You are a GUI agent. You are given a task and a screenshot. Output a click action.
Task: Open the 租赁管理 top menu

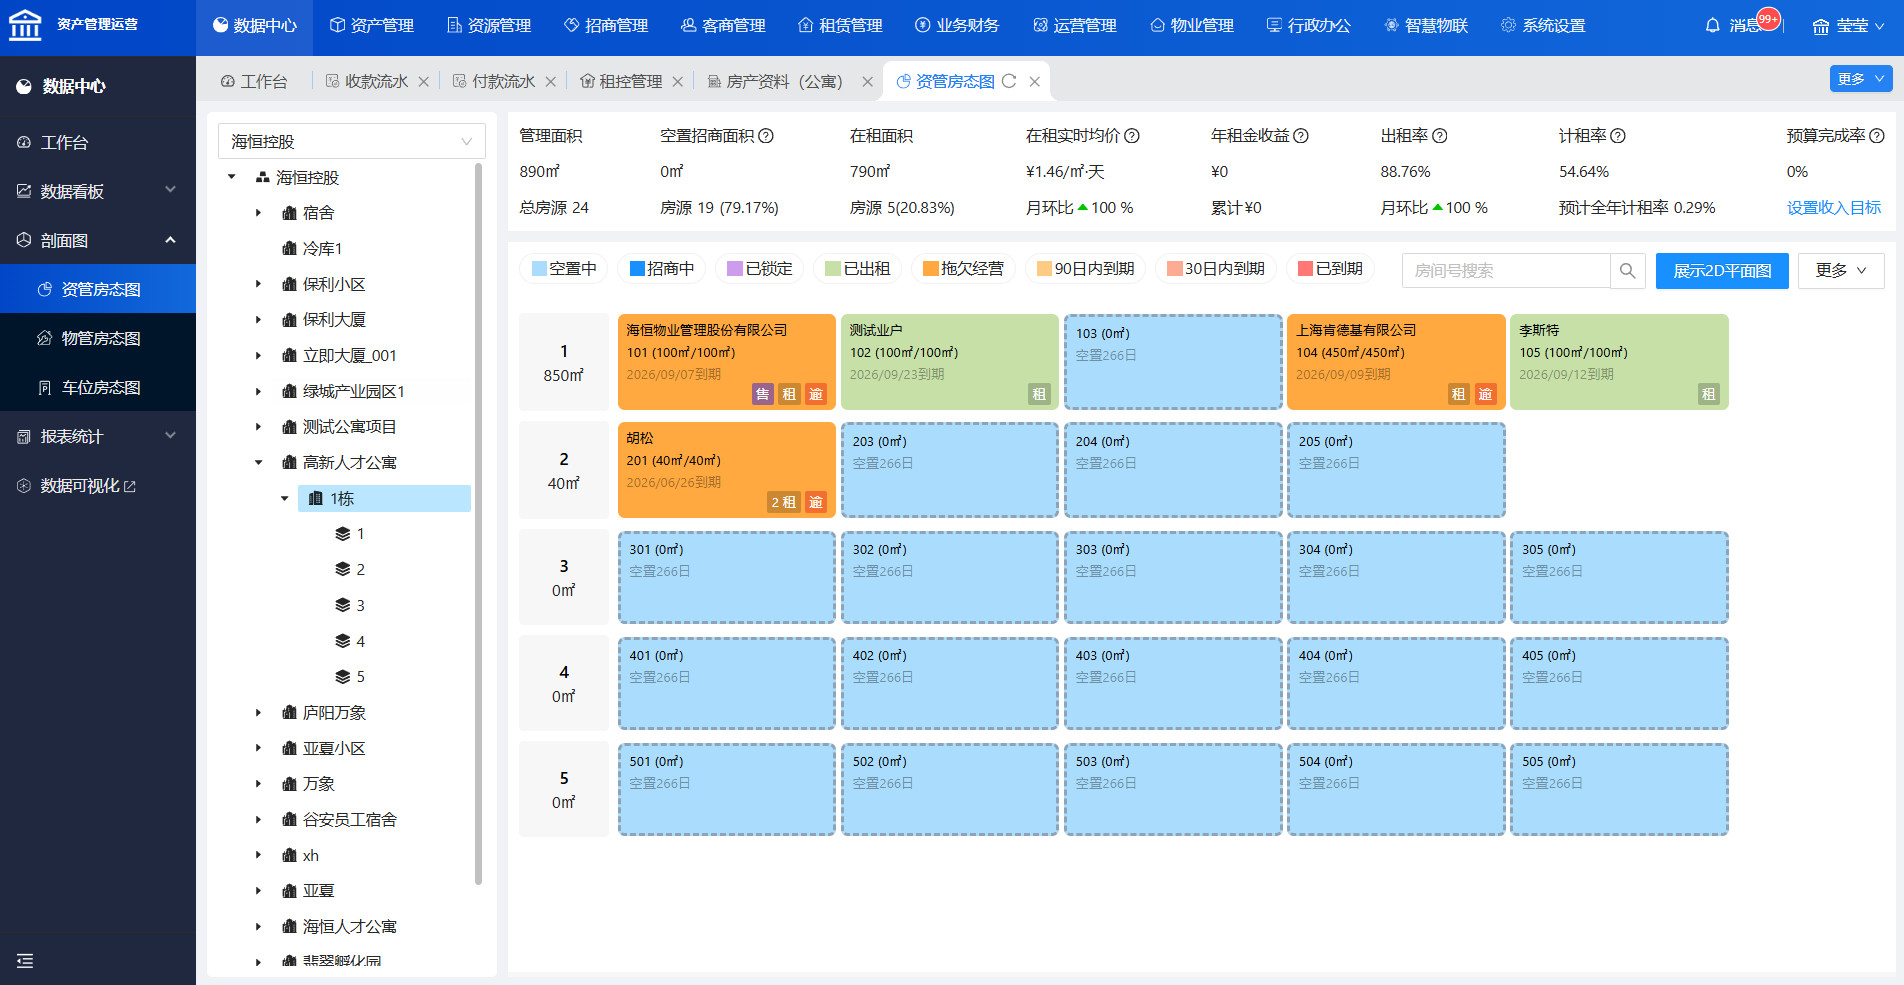840,25
